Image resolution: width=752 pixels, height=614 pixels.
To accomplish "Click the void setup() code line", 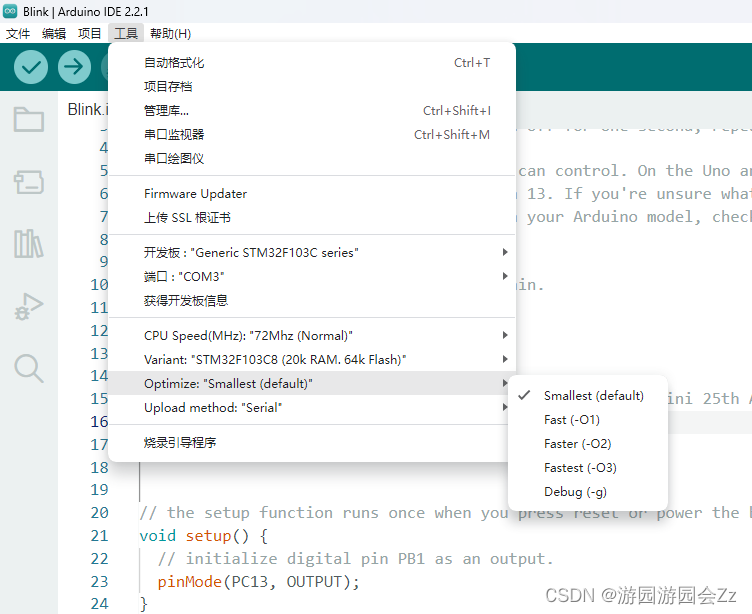I will [x=203, y=536].
